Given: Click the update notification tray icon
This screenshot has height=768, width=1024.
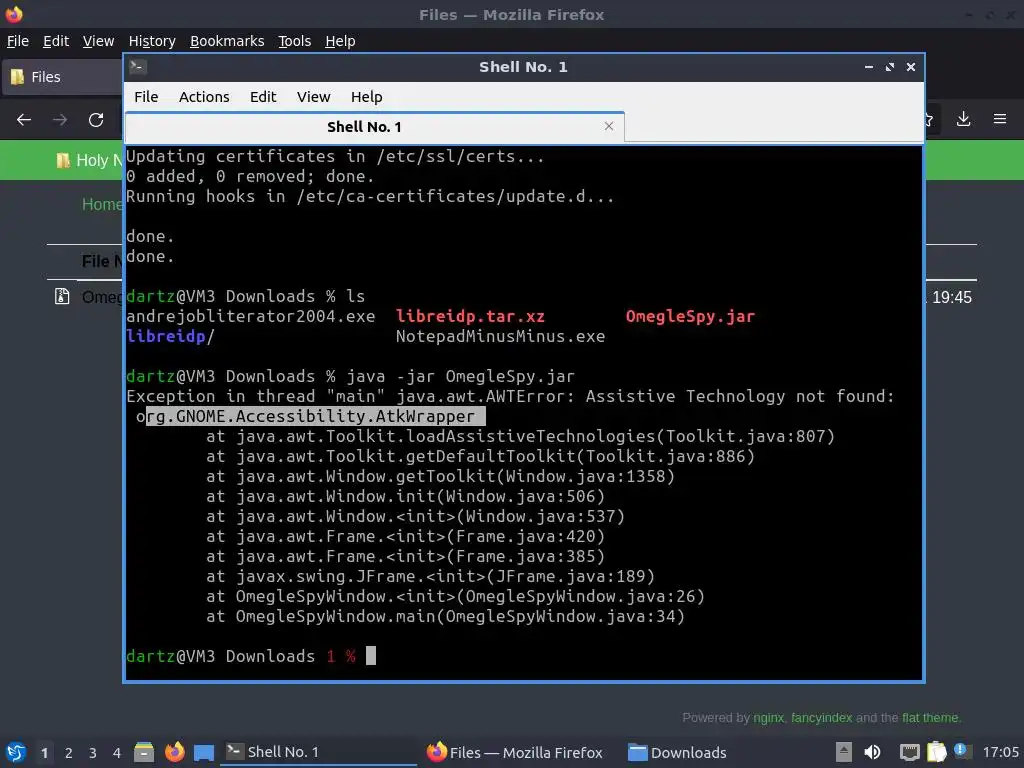Looking at the screenshot, I should (961, 750).
